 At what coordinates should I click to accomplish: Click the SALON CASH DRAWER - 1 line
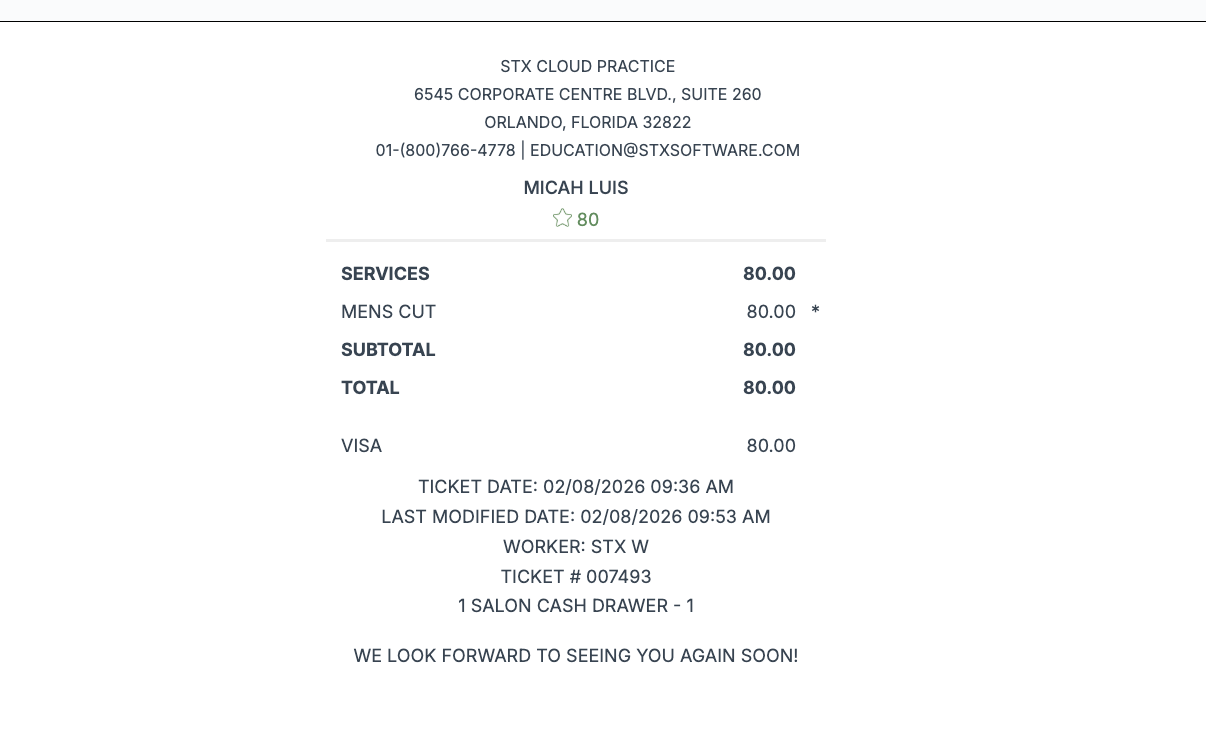(x=575, y=606)
